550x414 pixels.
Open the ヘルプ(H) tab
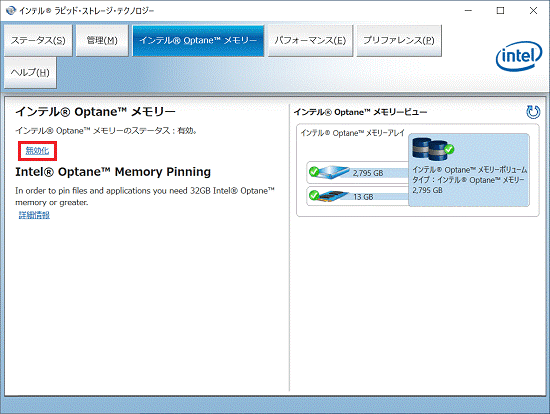[30, 73]
